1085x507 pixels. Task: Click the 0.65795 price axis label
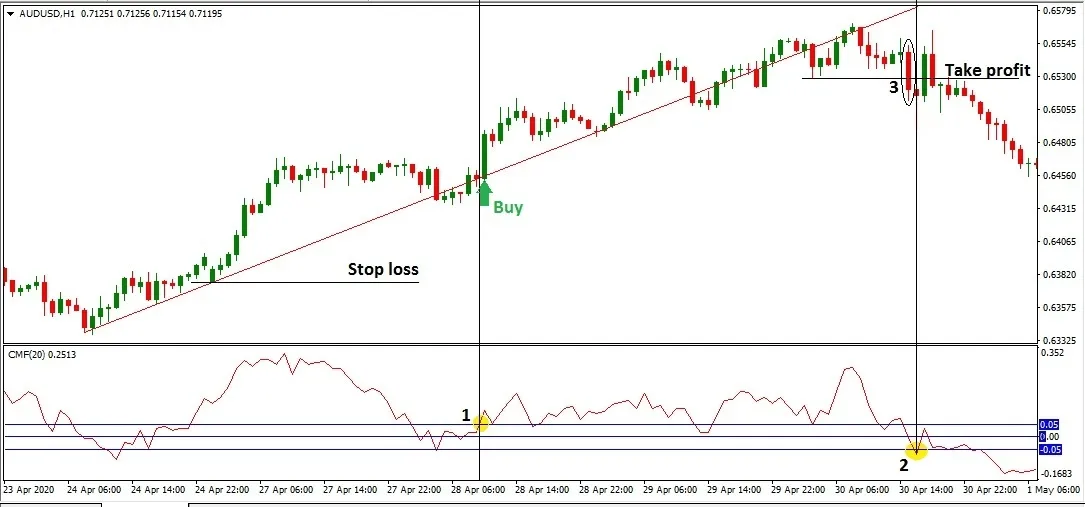click(x=1059, y=10)
